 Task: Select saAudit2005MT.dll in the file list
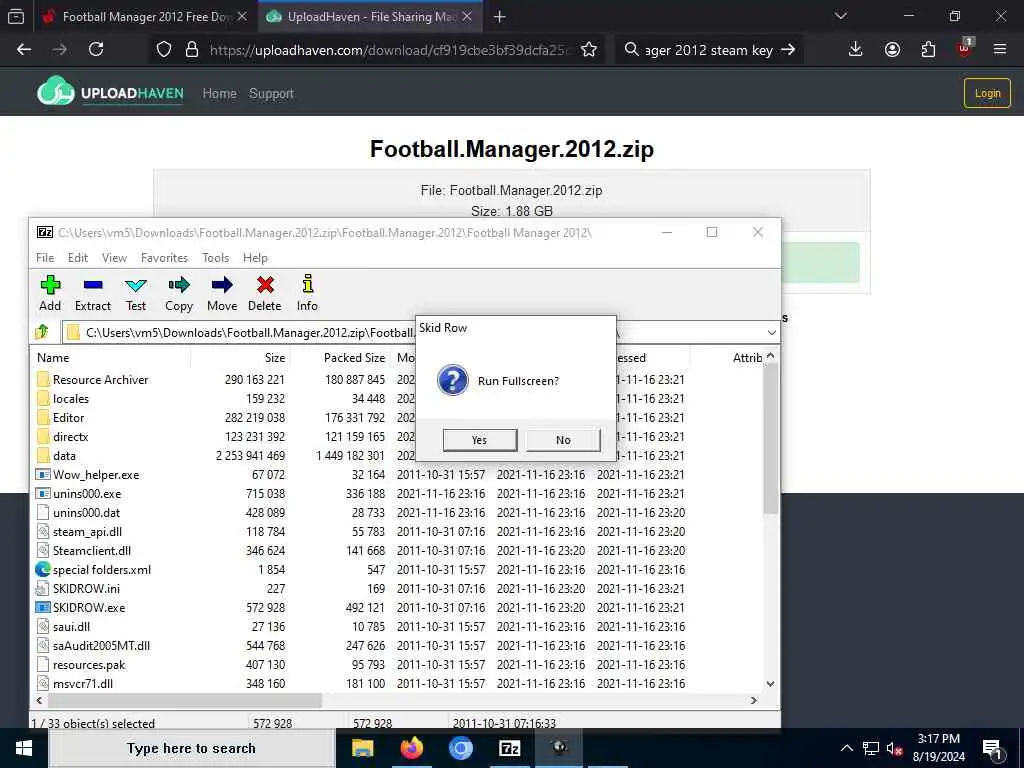(x=101, y=645)
